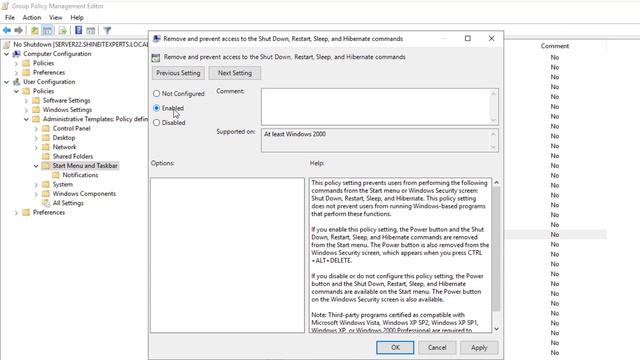Select the System tree item
This screenshot has width=640, height=360.
pyautogui.click(x=62, y=184)
